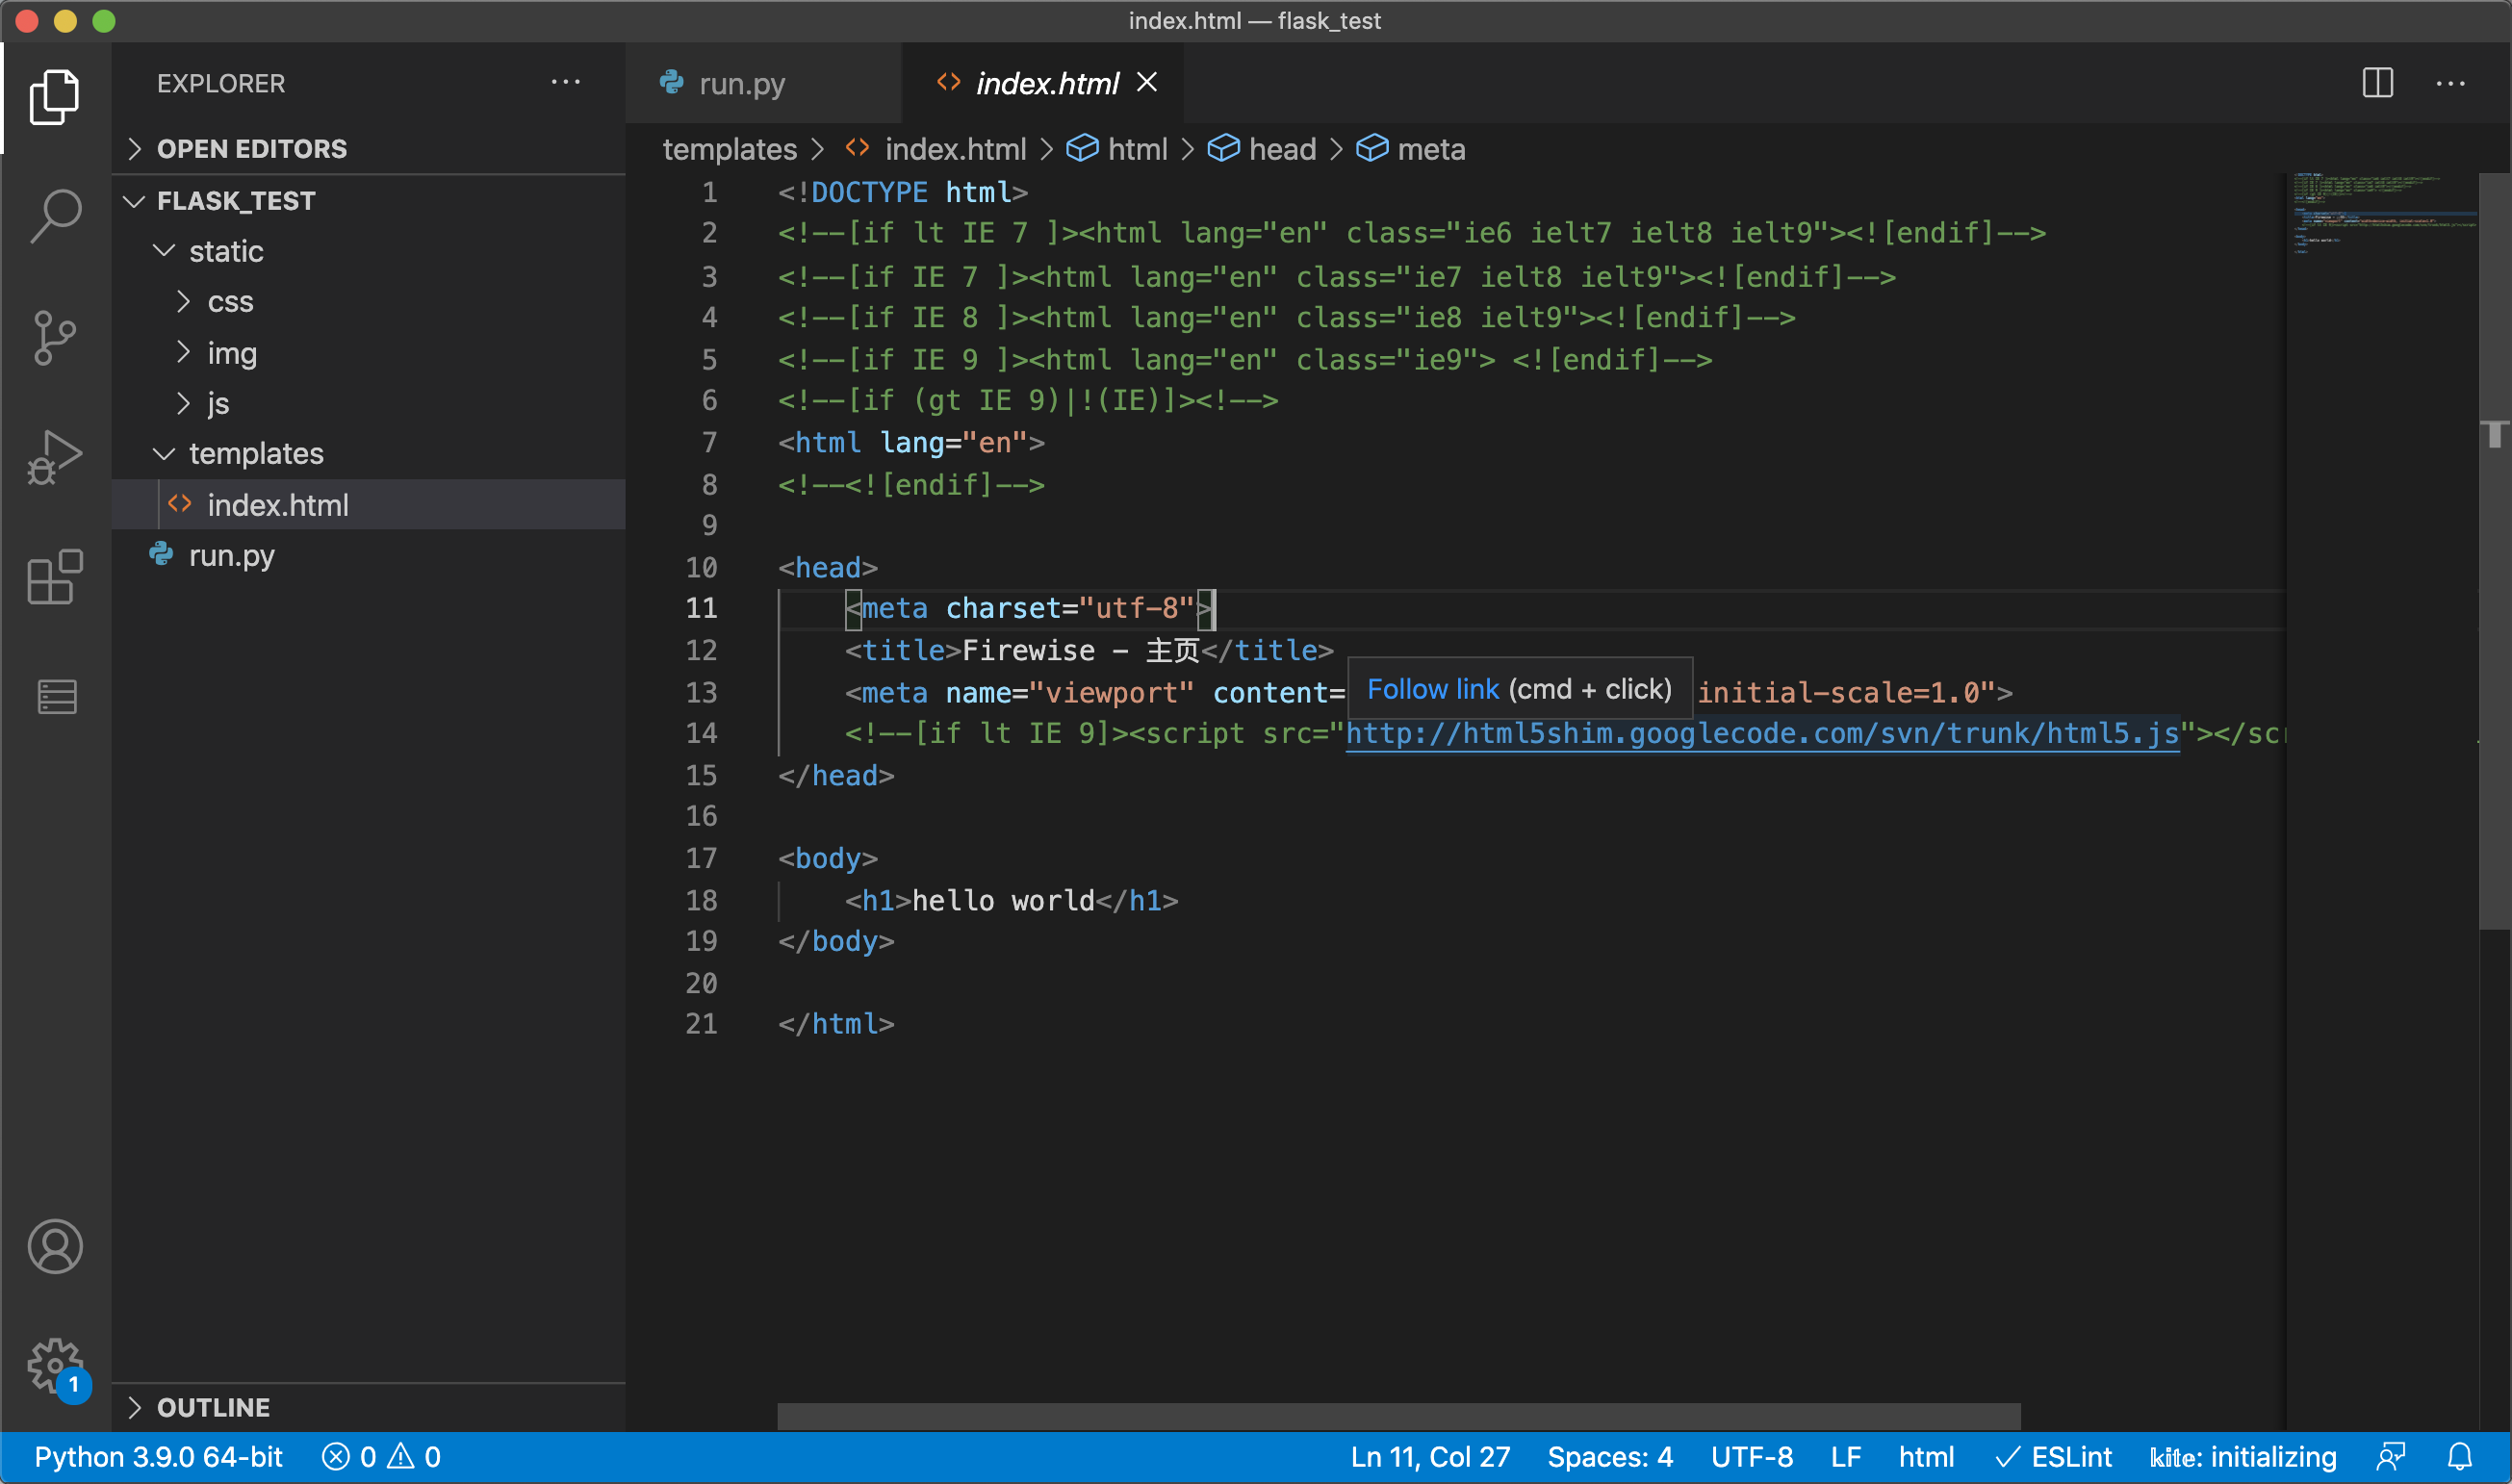Click the Accounts icon
2512x1484 pixels.
coord(55,1246)
